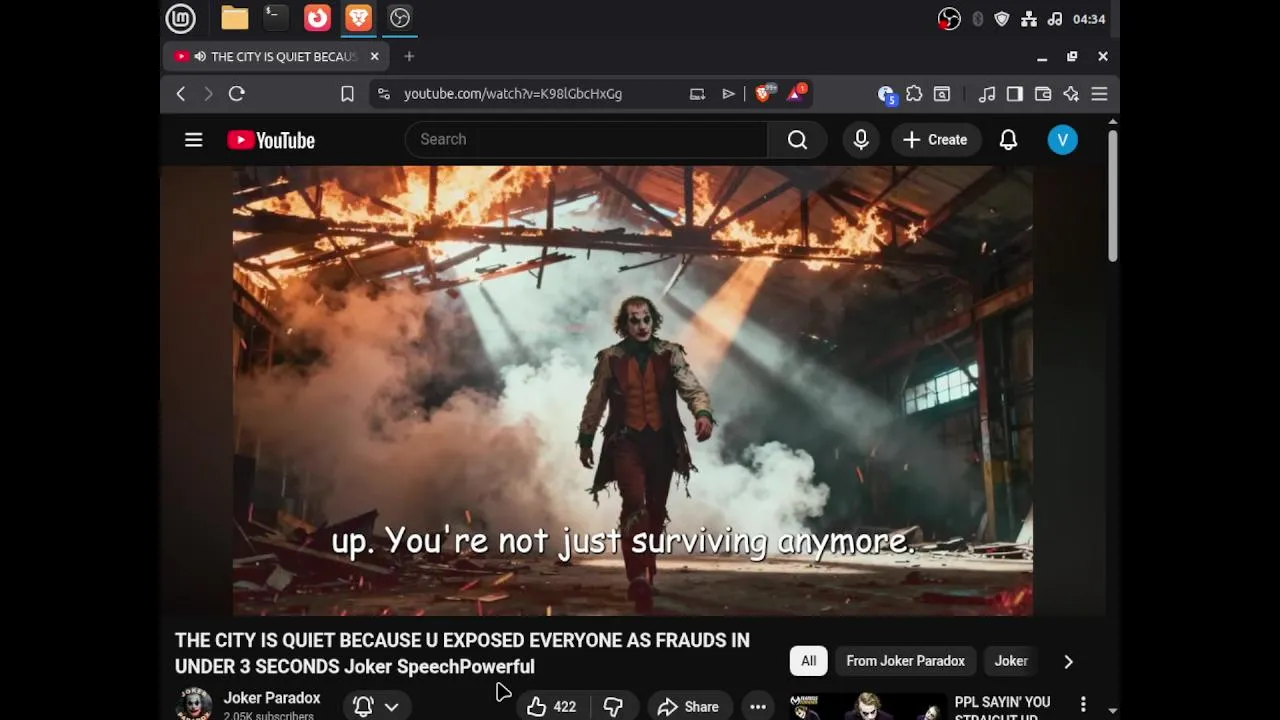
Task: Switch to OBS Studio in the panel
Action: click(x=400, y=18)
